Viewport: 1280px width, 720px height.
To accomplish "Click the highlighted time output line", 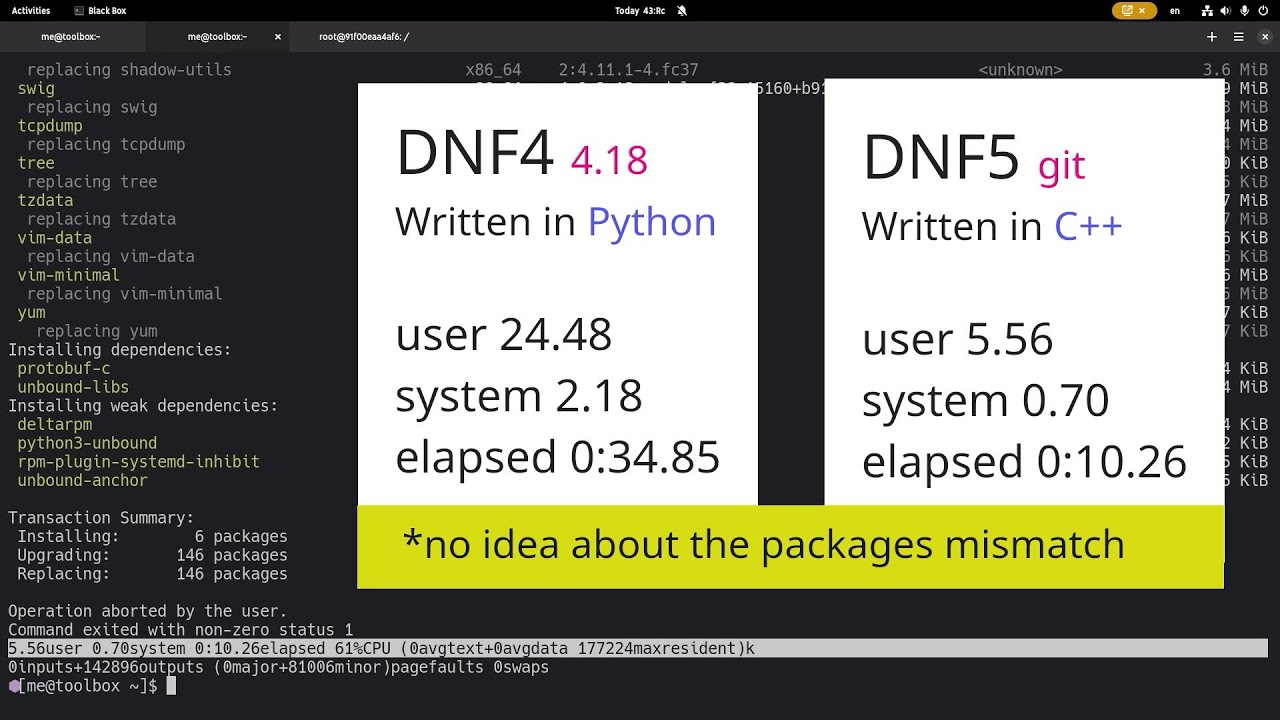I will (x=380, y=649).
